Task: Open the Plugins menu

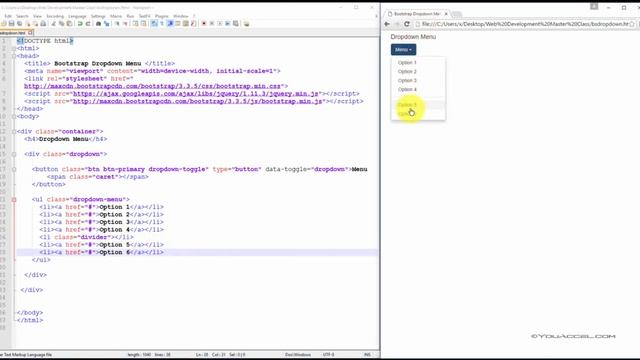Action: [x=162, y=16]
